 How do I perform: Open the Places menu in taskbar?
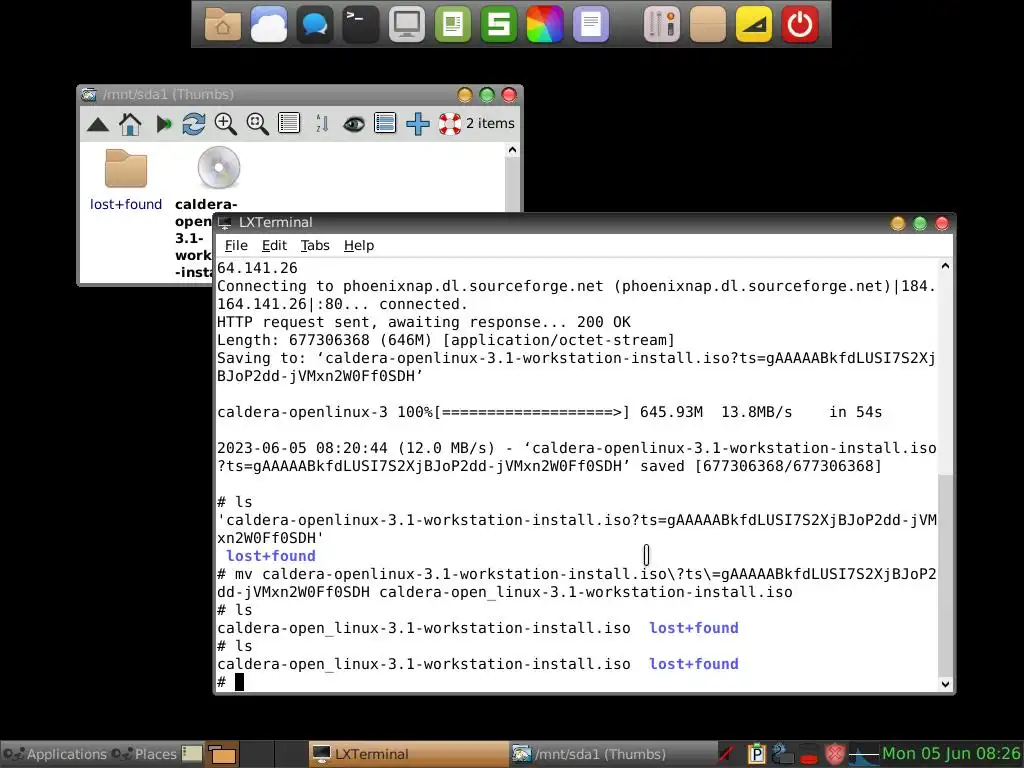coord(144,754)
